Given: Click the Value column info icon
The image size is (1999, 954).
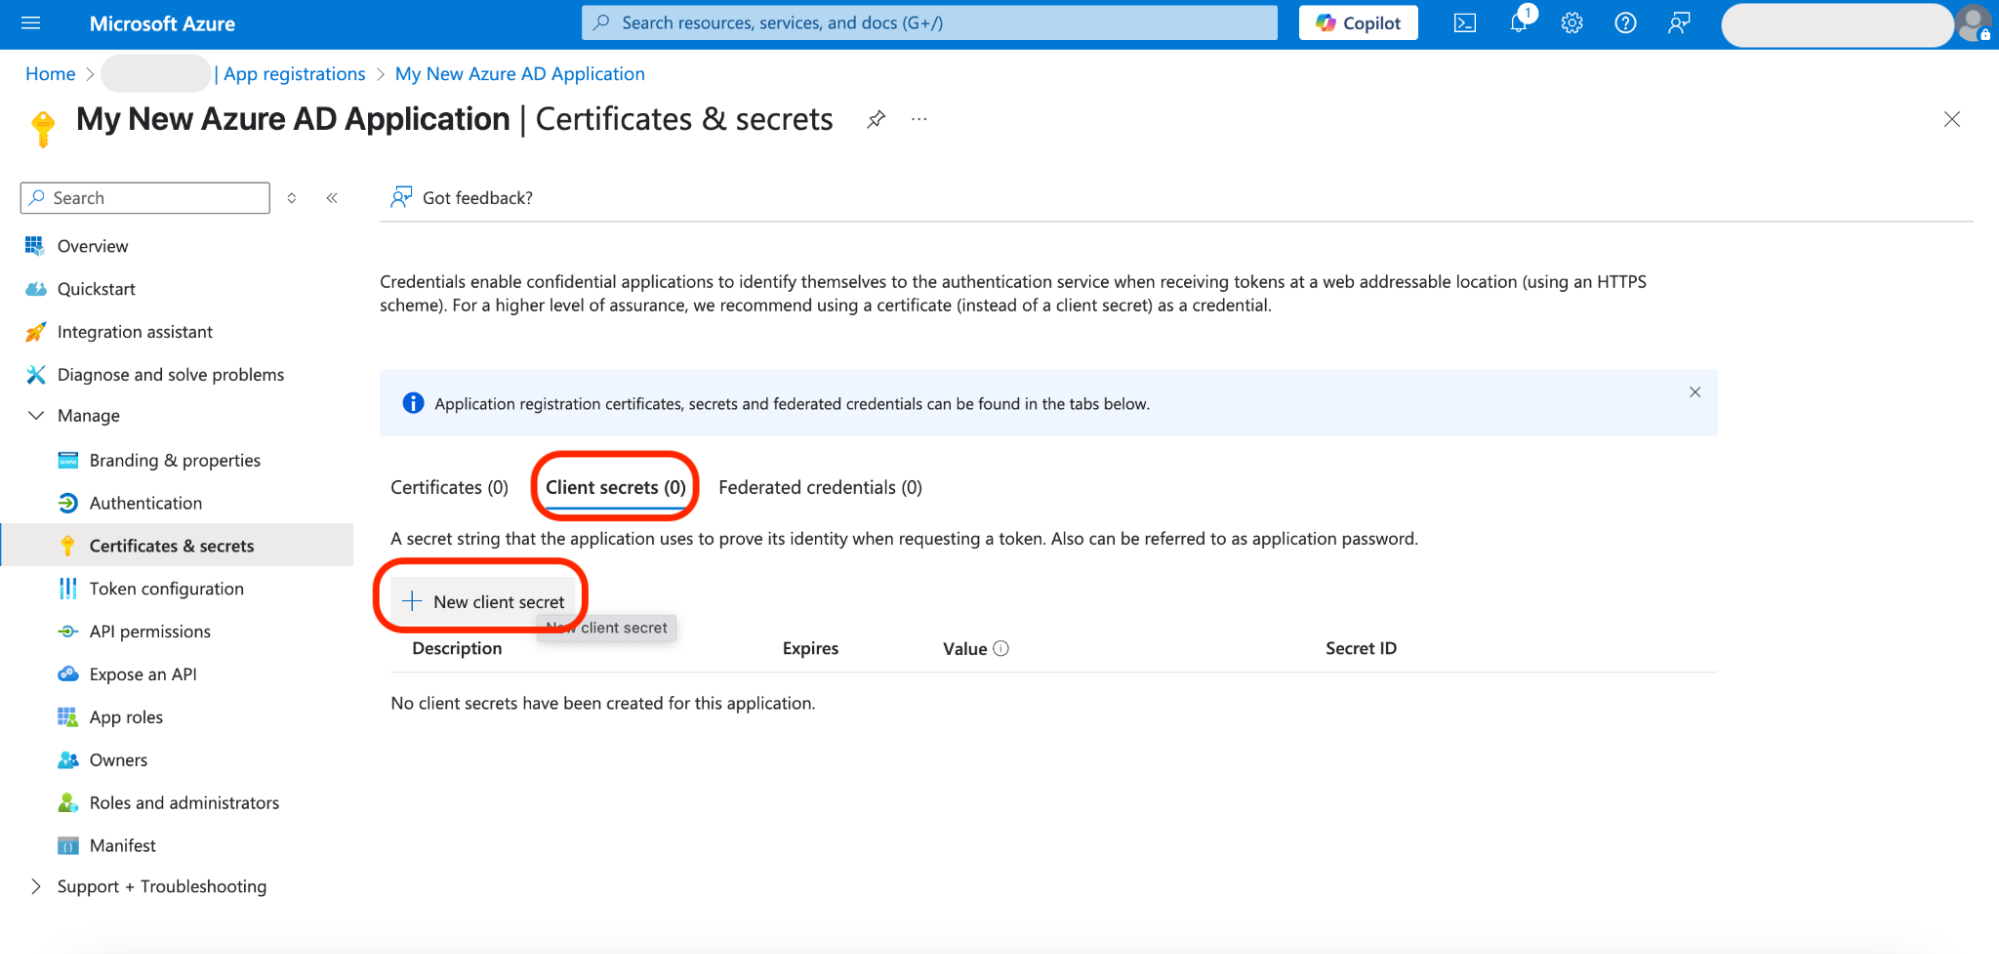Looking at the screenshot, I should point(1001,649).
